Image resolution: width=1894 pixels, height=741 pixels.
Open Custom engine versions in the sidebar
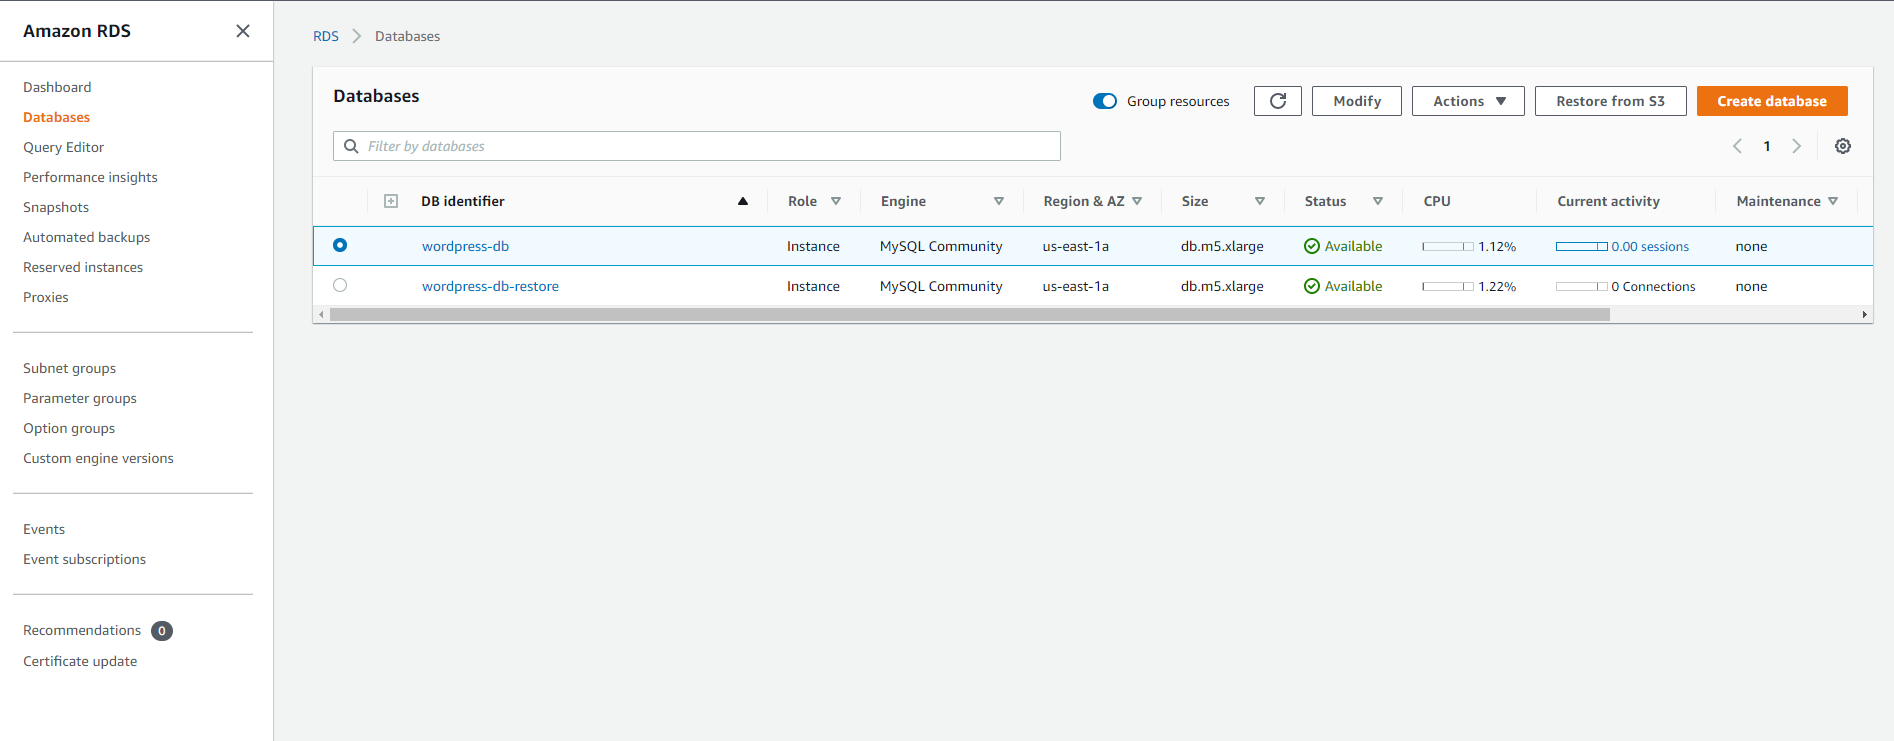click(98, 458)
